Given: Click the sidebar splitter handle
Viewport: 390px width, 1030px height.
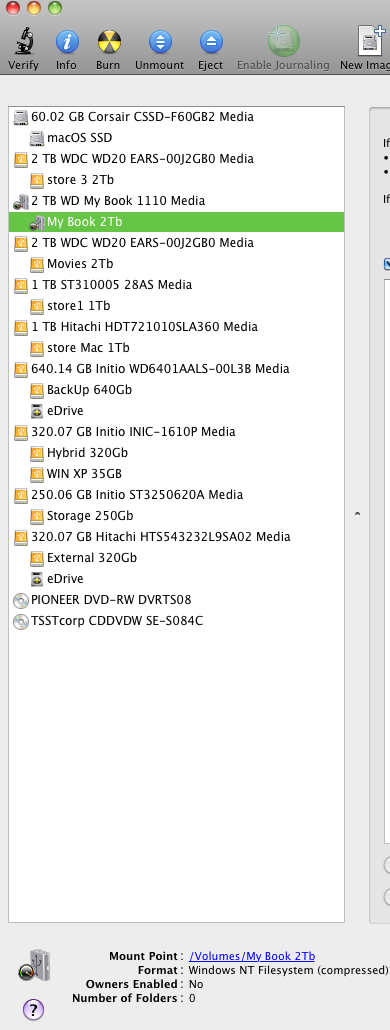Looking at the screenshot, I should tap(357, 514).
